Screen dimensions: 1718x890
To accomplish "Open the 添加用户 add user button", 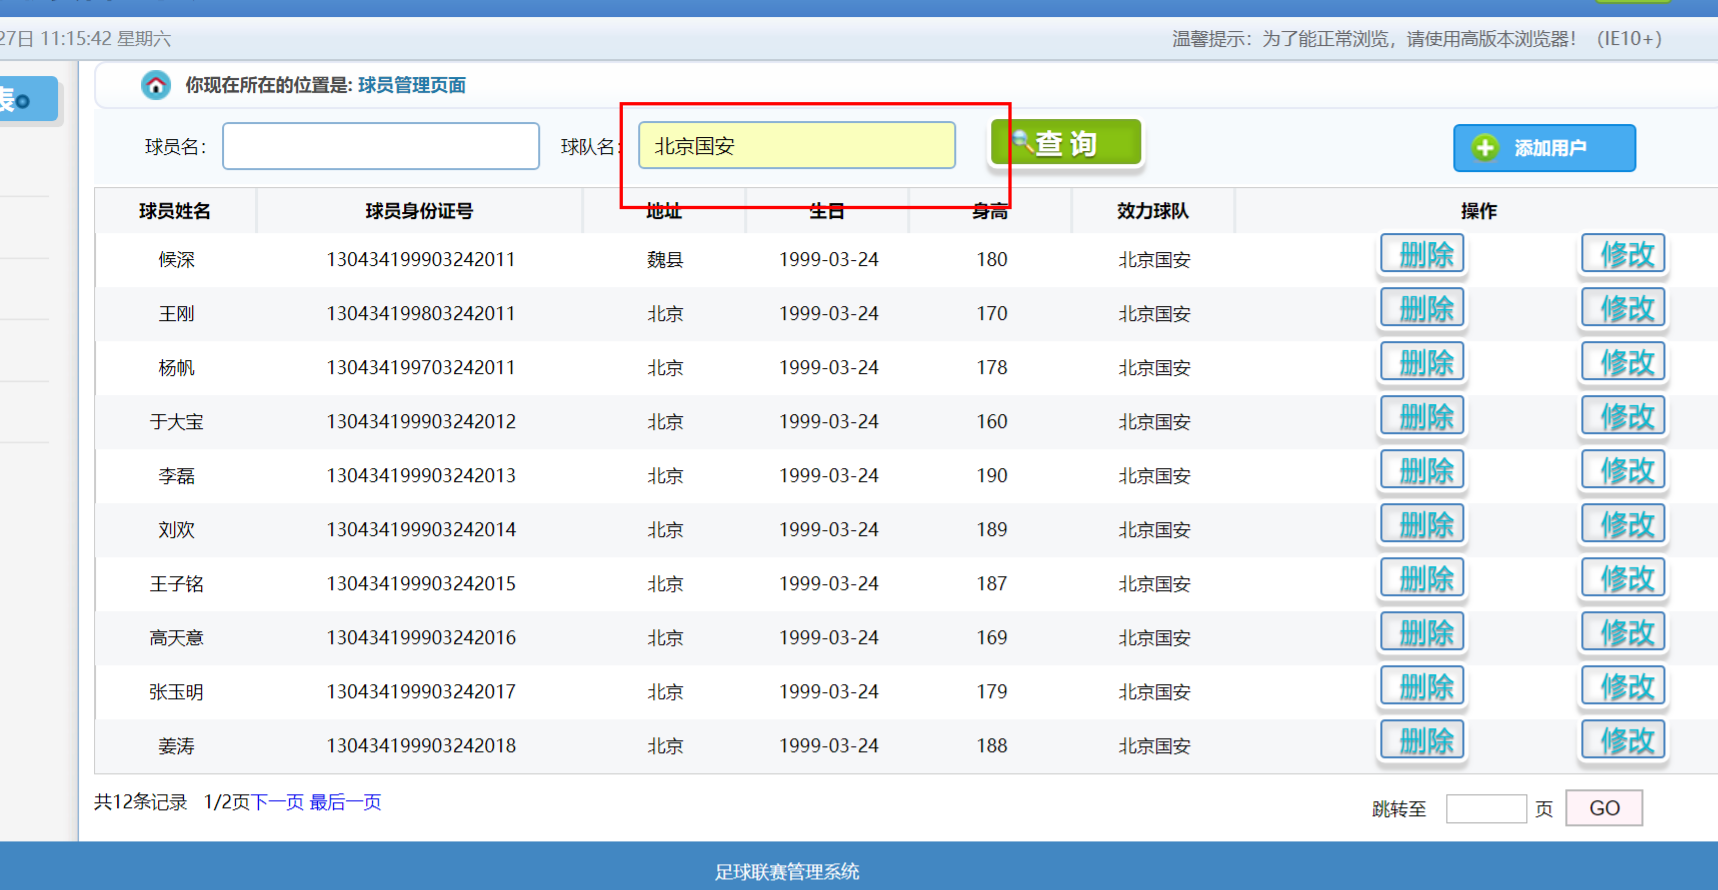I will tap(1544, 148).
